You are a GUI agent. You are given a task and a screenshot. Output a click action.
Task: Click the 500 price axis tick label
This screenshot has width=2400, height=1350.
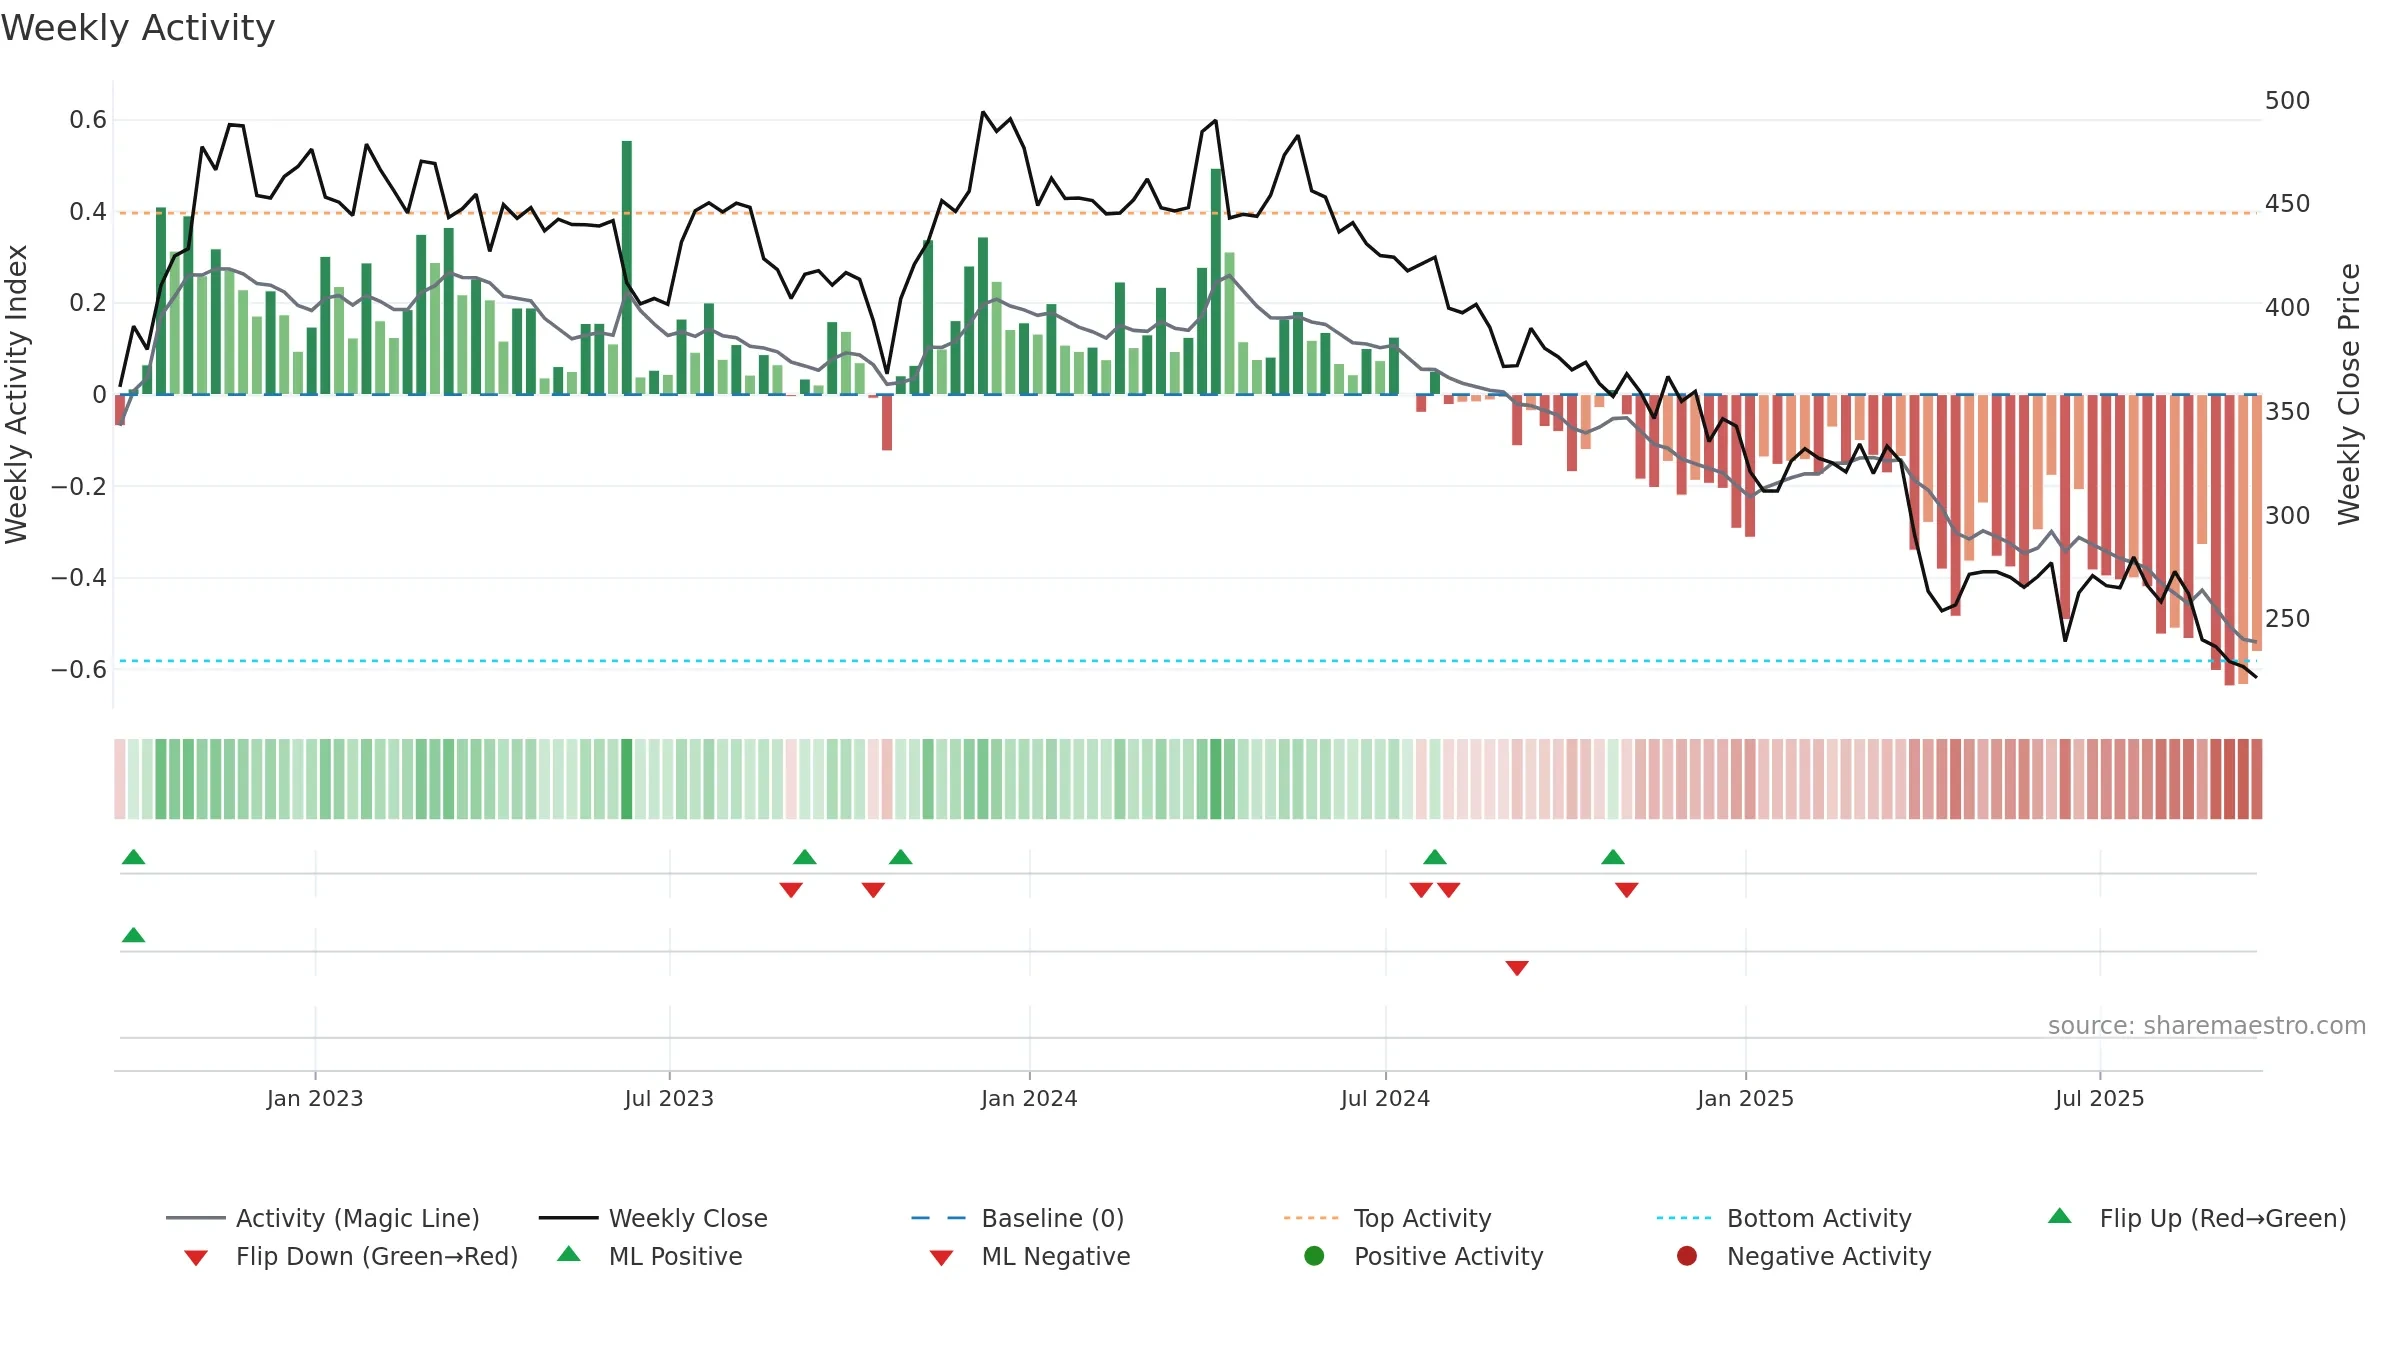(x=2287, y=101)
